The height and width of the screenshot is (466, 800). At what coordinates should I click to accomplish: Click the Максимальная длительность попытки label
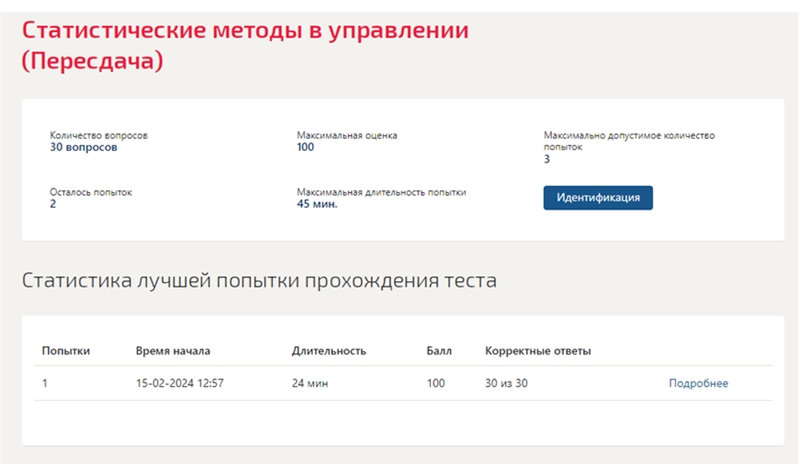[381, 192]
